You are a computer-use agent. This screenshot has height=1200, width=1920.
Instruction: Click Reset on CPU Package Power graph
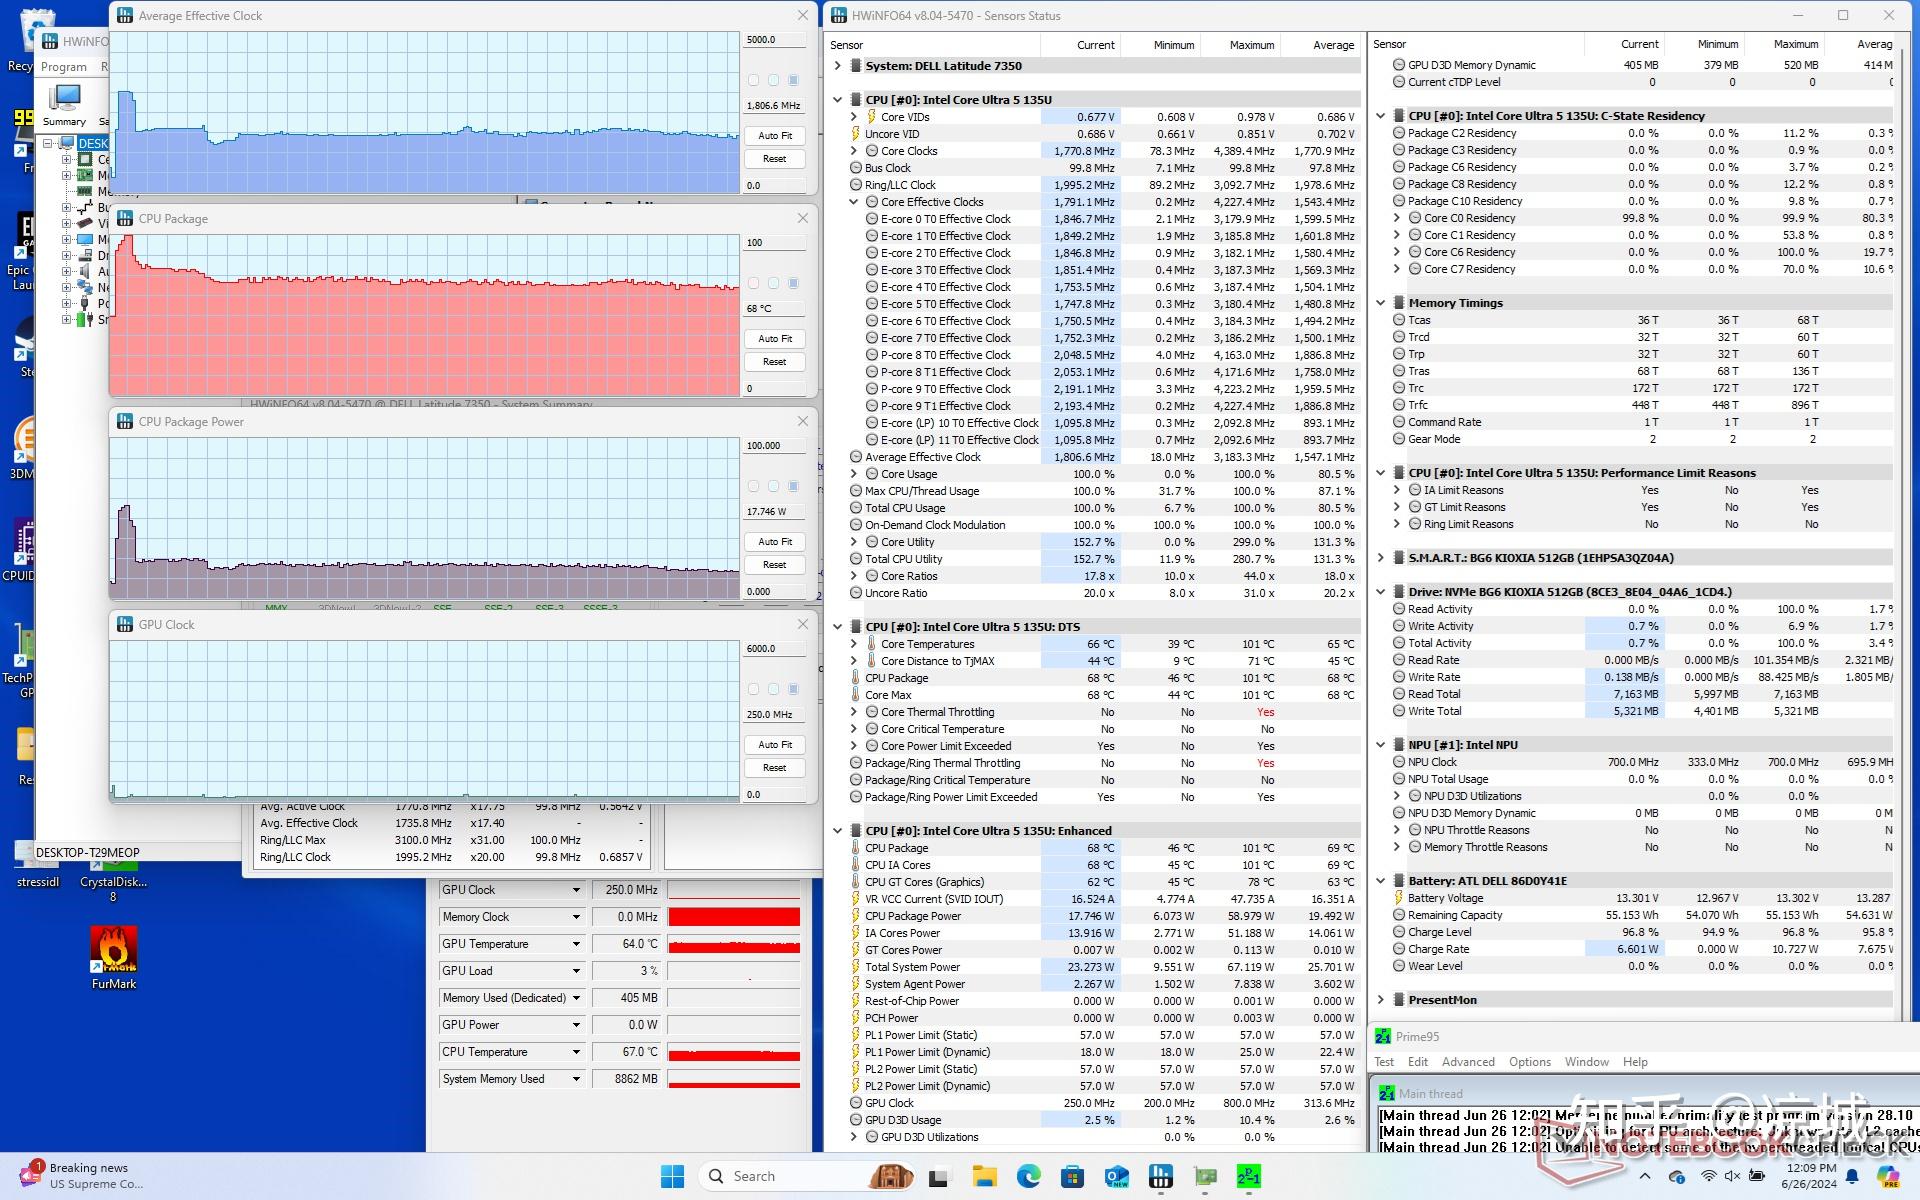click(x=774, y=565)
